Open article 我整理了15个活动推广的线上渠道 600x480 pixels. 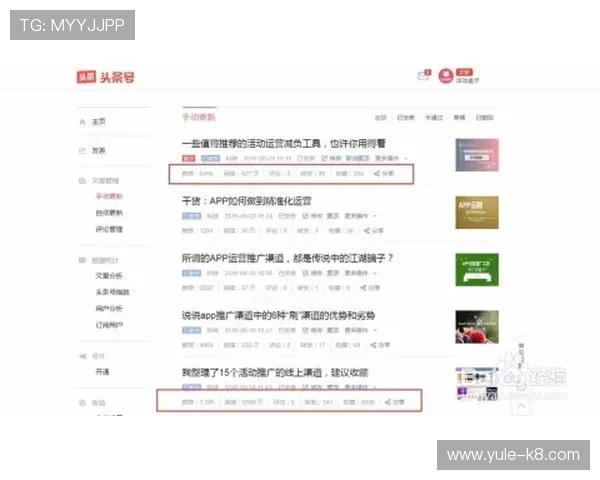pos(275,372)
